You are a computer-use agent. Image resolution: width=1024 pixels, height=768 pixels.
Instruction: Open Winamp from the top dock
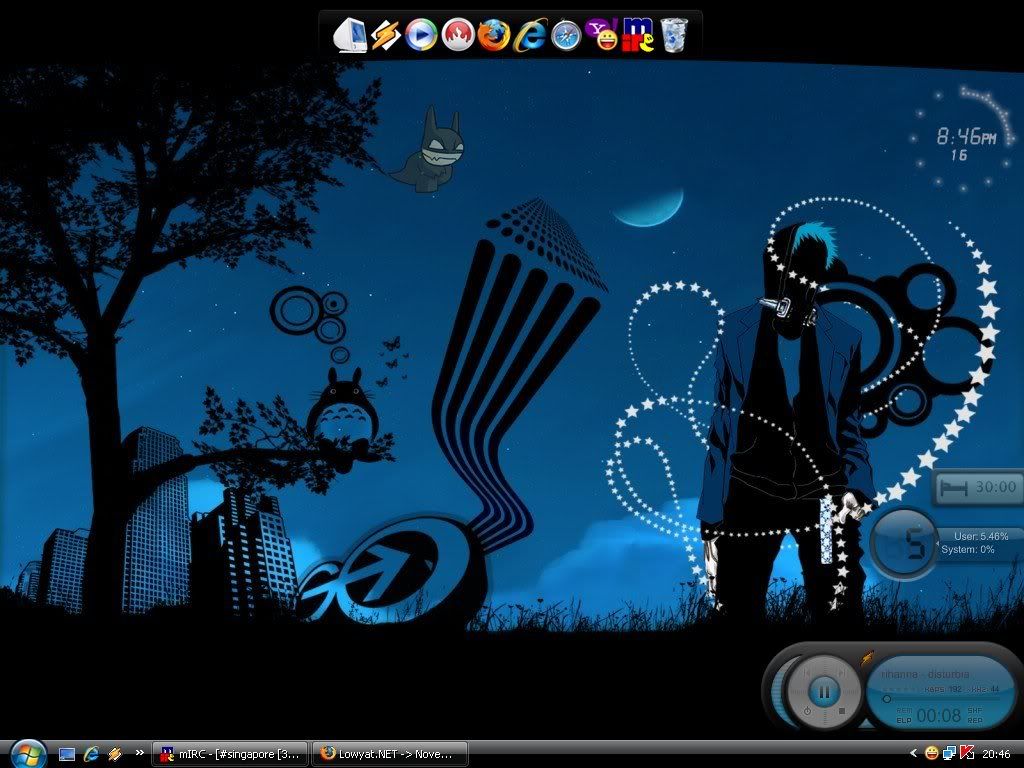(x=385, y=36)
